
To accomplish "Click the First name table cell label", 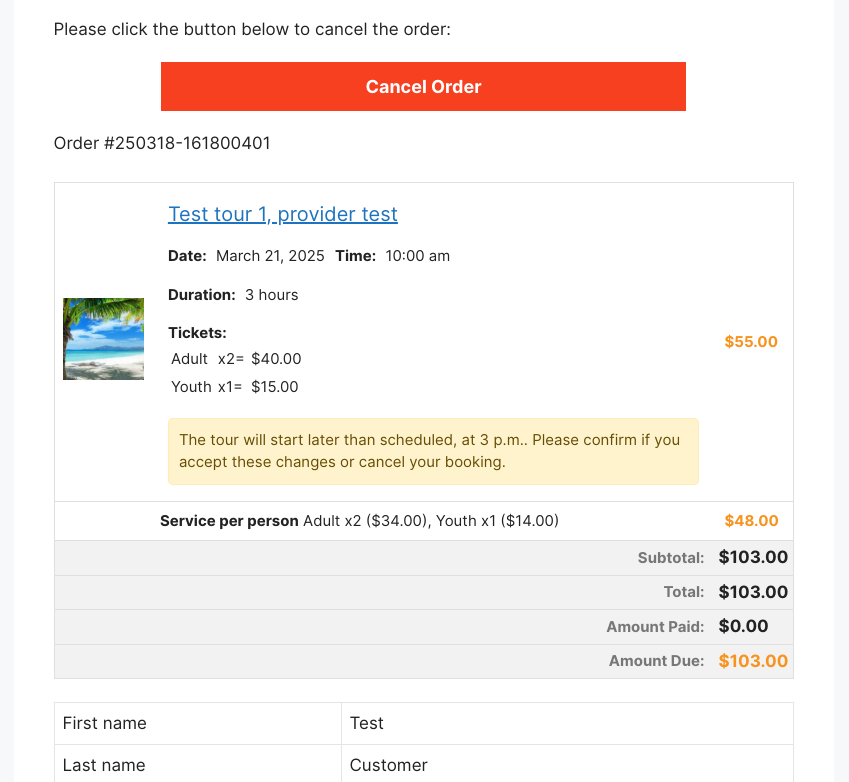I will (198, 724).
